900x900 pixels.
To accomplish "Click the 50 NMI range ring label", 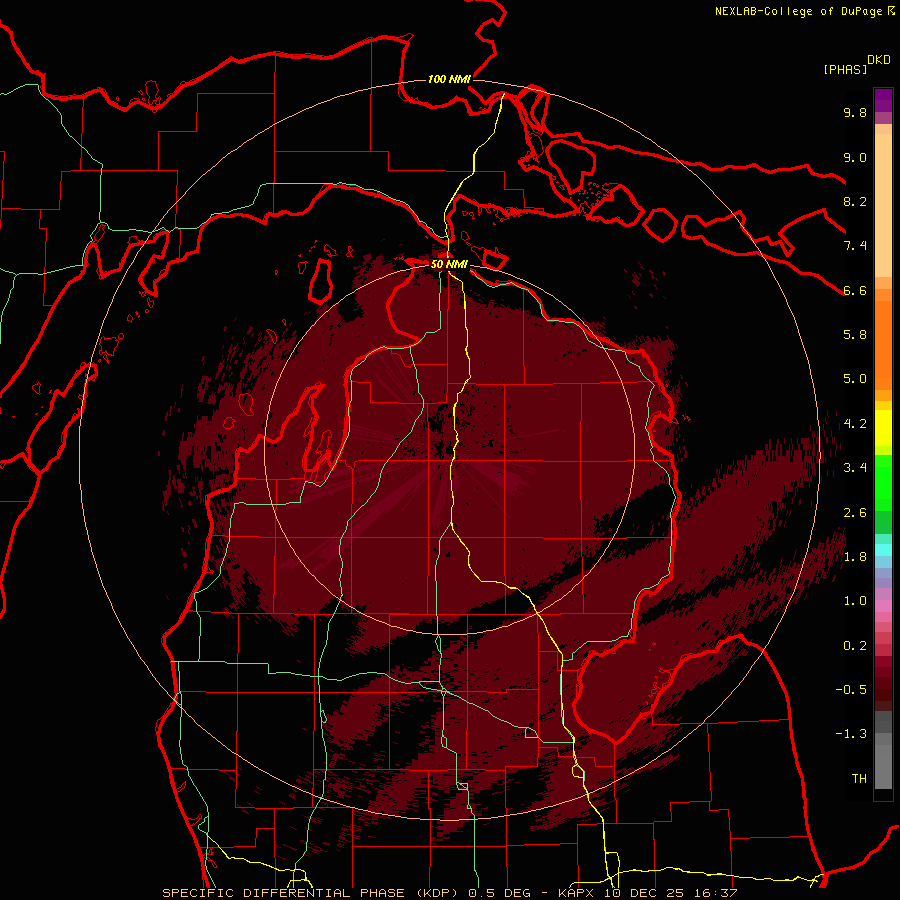I will [449, 264].
